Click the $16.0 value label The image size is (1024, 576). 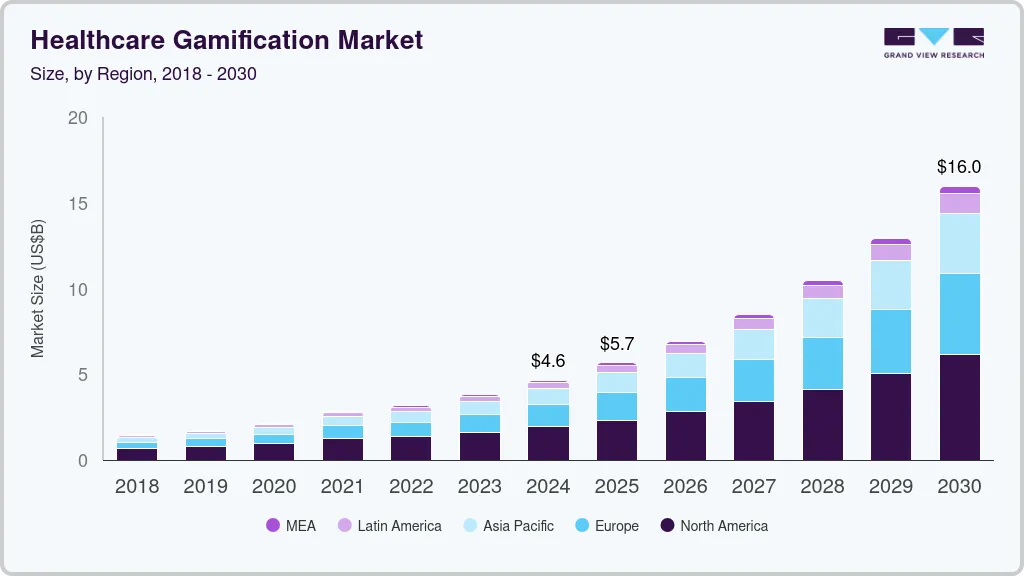click(958, 167)
